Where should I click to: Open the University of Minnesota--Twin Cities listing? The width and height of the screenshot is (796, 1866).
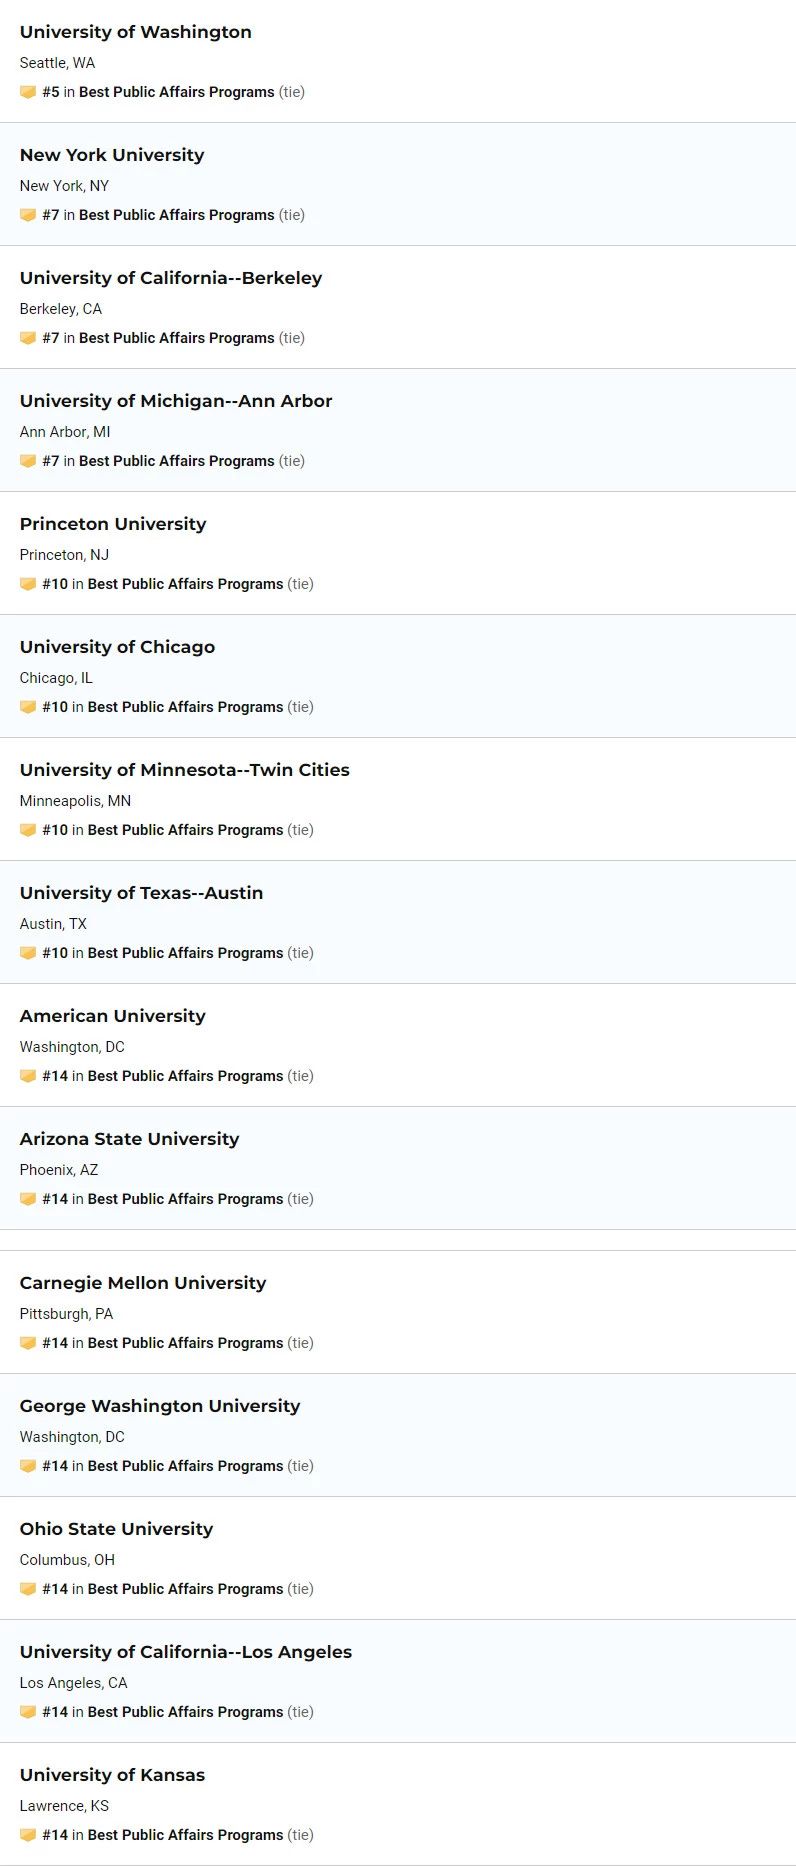(x=185, y=770)
